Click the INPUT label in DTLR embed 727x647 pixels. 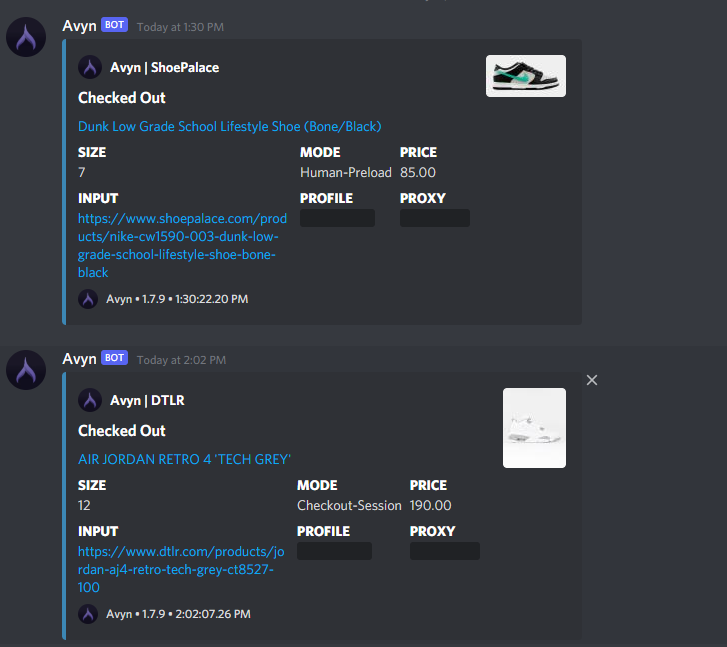click(x=98, y=532)
